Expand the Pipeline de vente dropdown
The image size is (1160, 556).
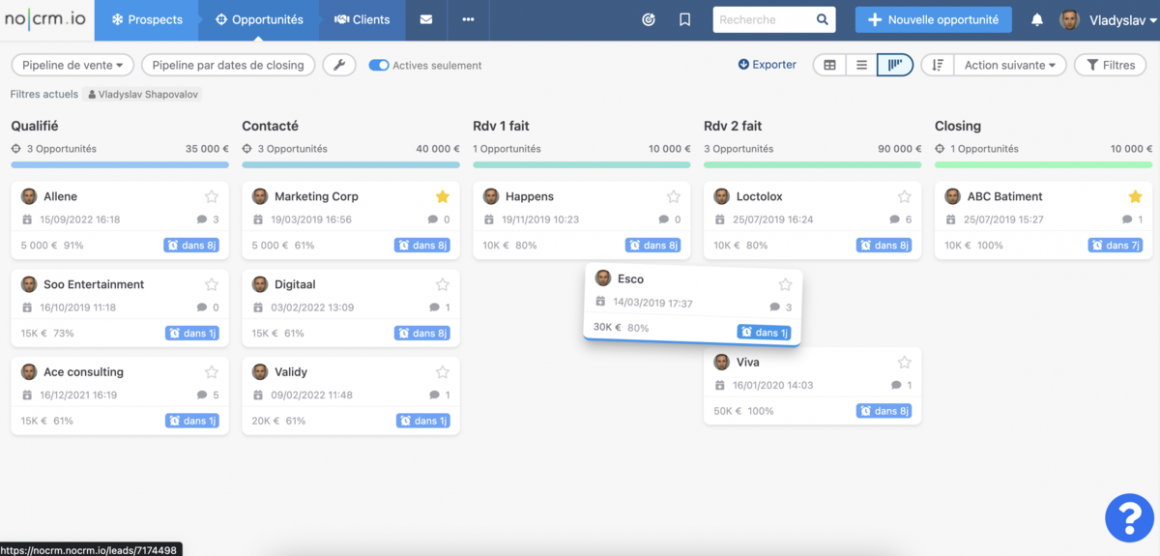coord(72,65)
